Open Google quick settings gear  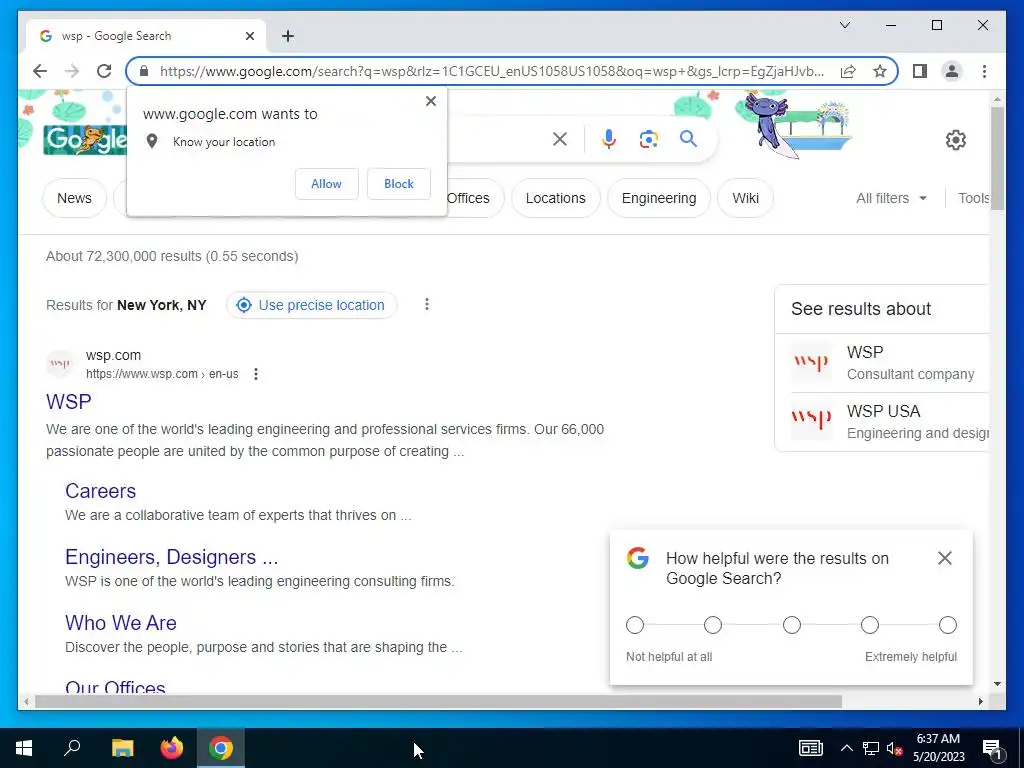tap(955, 140)
